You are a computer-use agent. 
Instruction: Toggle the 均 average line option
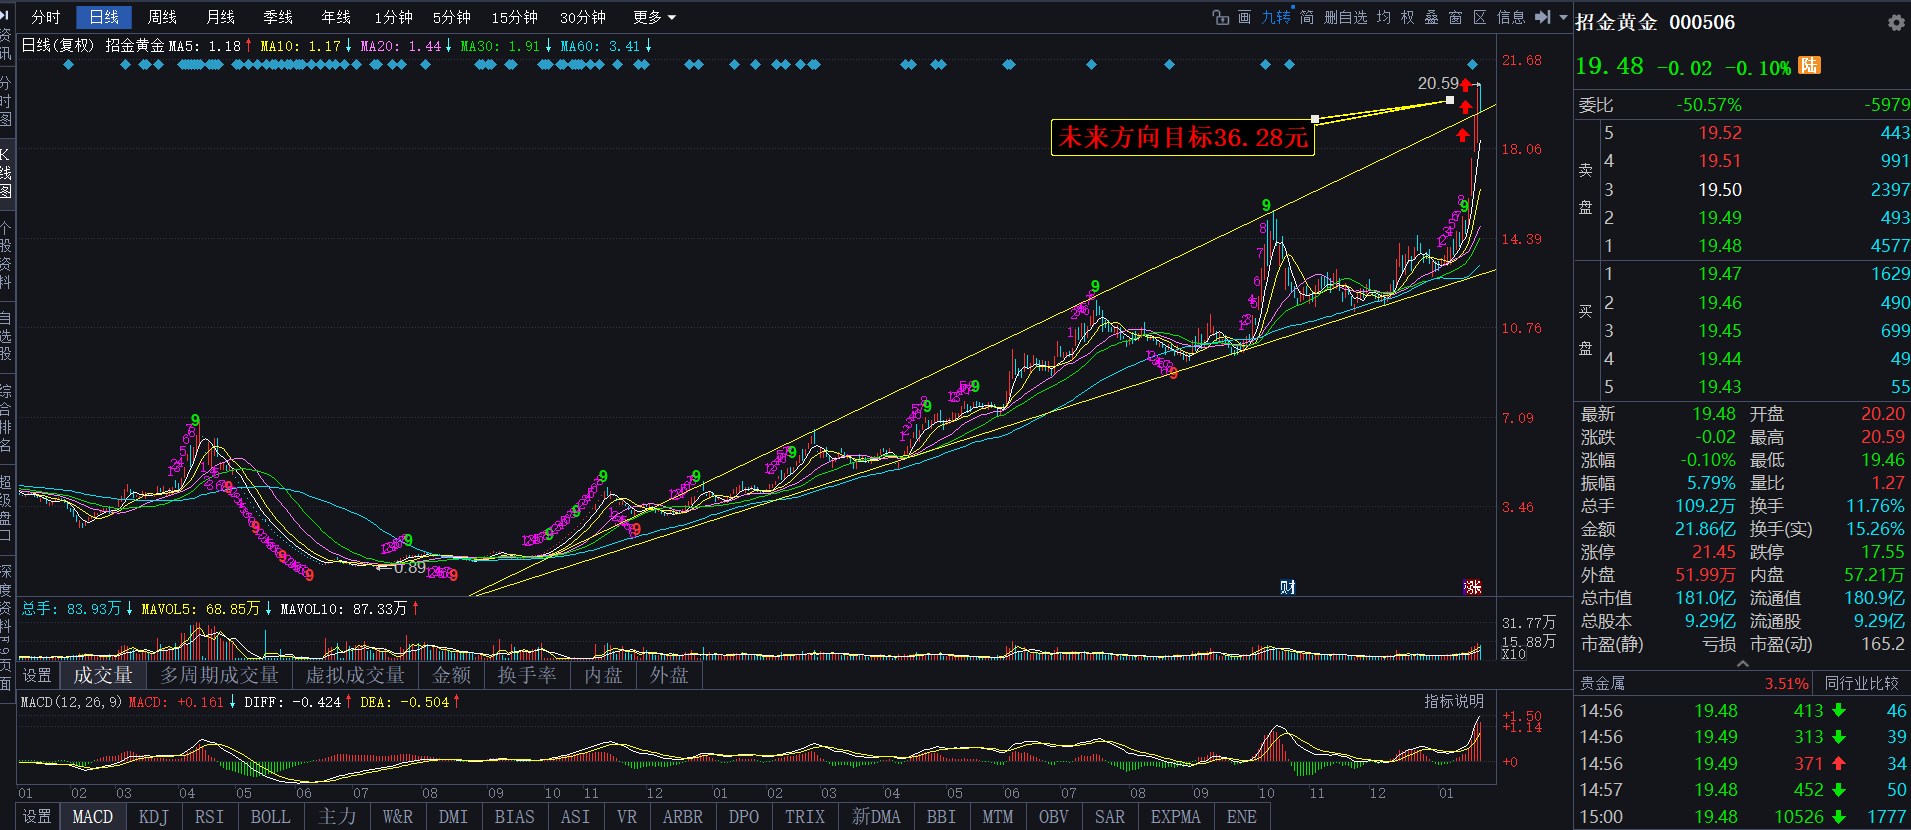tap(1384, 17)
